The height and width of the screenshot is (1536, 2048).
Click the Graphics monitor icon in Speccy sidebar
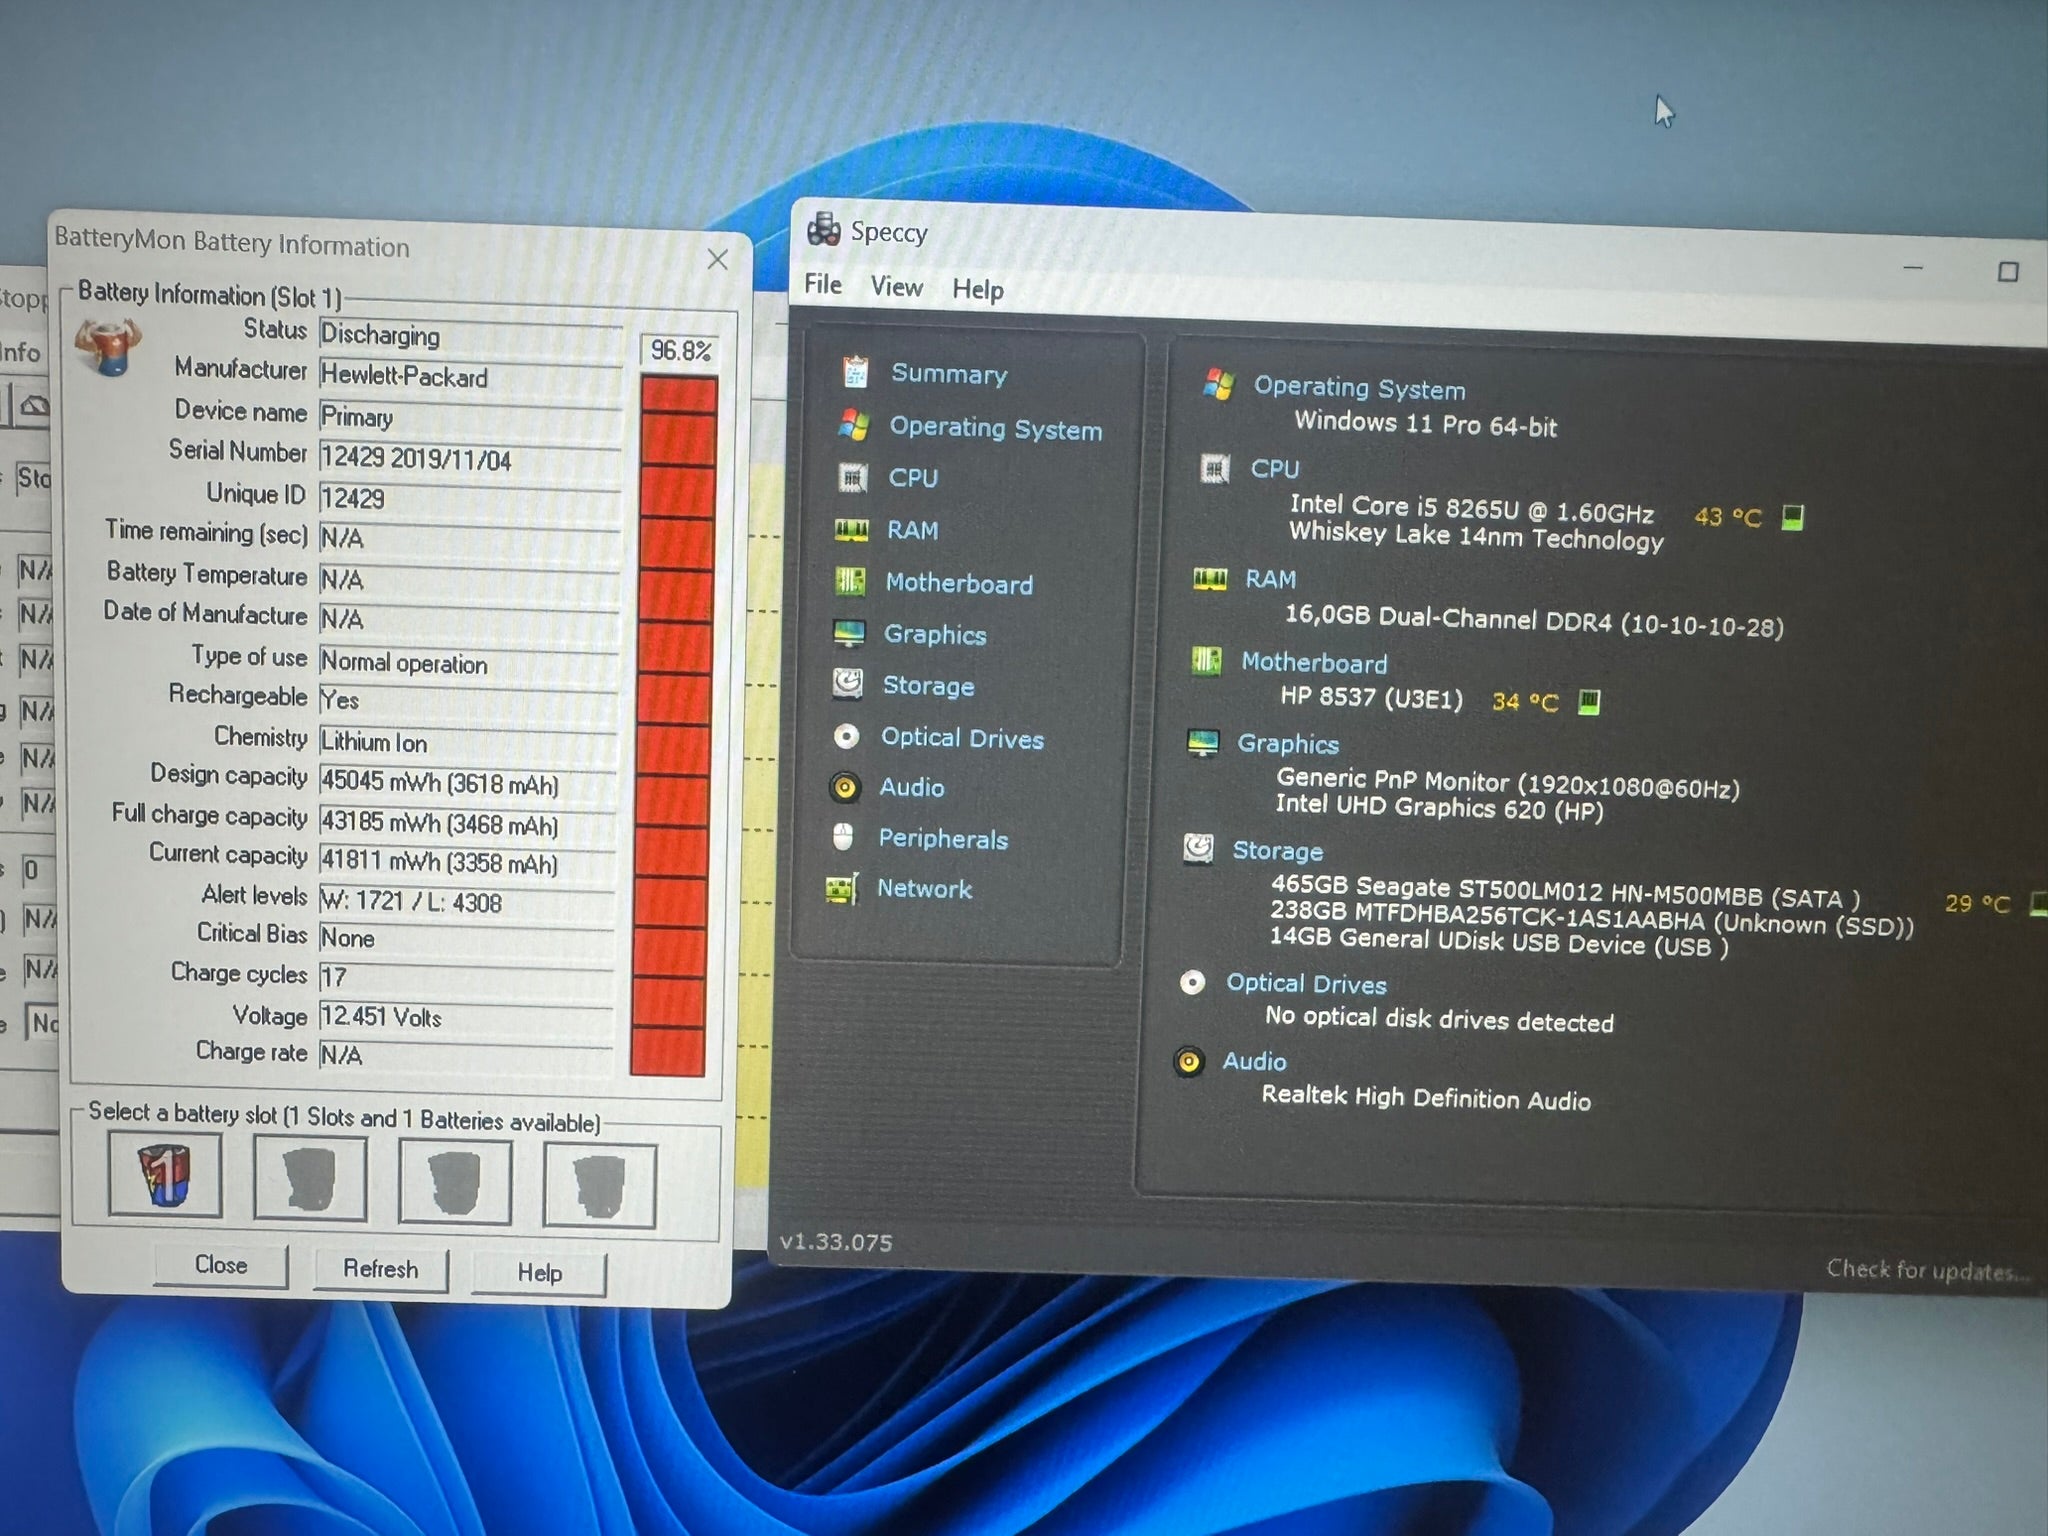click(x=849, y=633)
